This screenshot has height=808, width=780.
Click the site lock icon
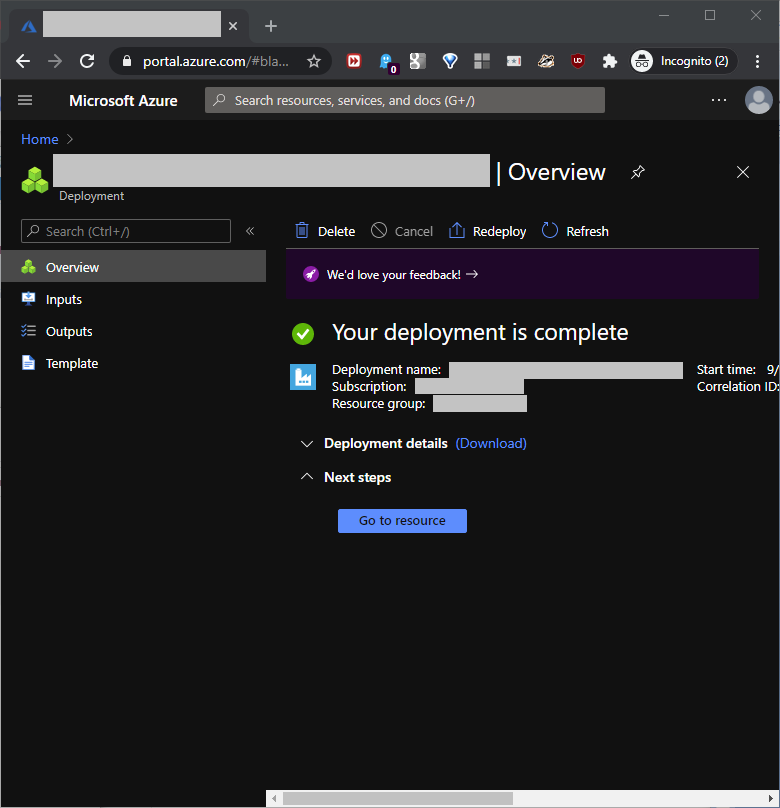(x=127, y=61)
